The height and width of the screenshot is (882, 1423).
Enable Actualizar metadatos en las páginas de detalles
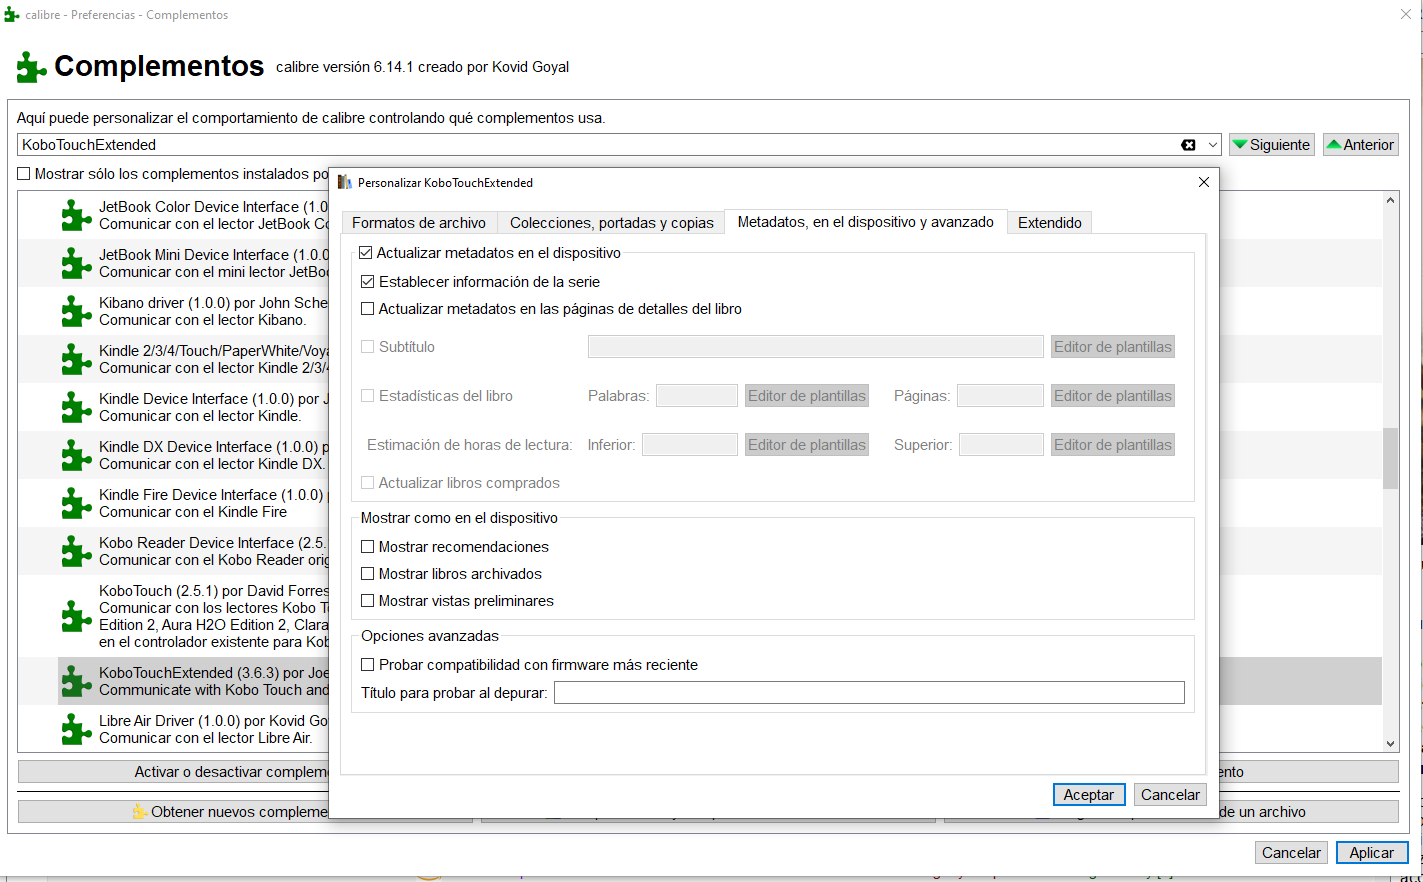pyautogui.click(x=367, y=309)
